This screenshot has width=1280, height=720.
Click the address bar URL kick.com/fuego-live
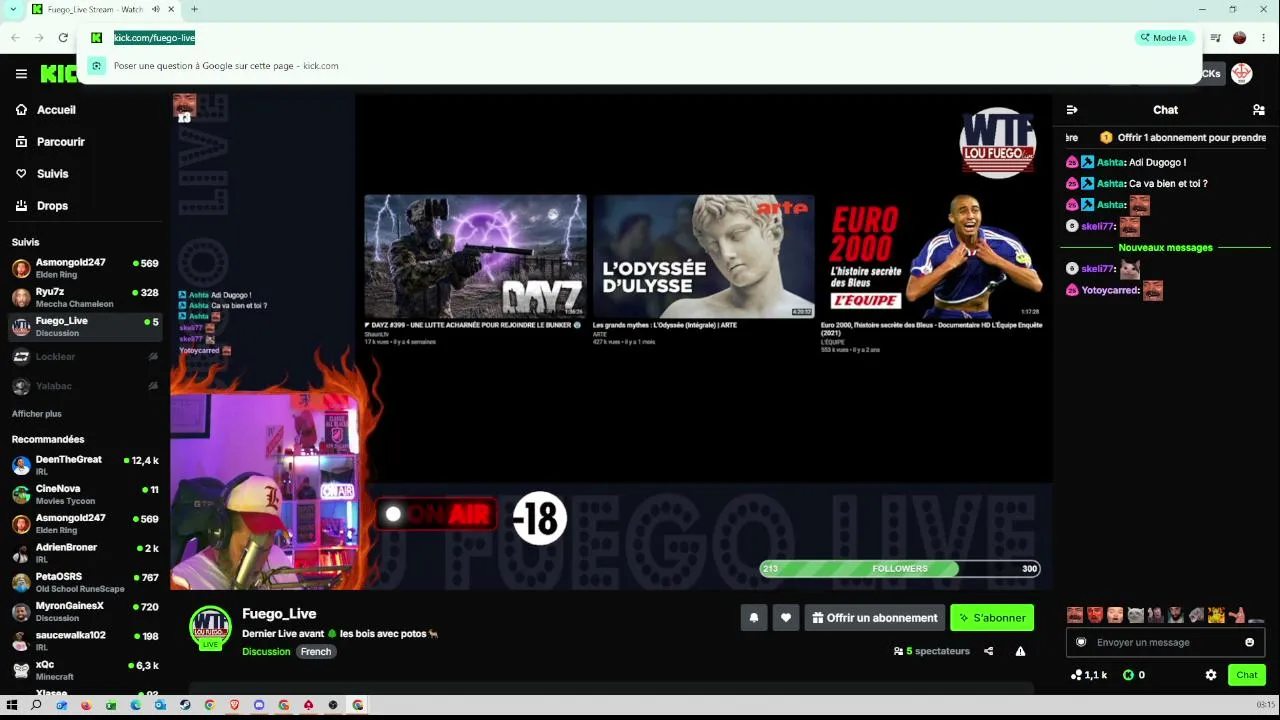coord(154,38)
